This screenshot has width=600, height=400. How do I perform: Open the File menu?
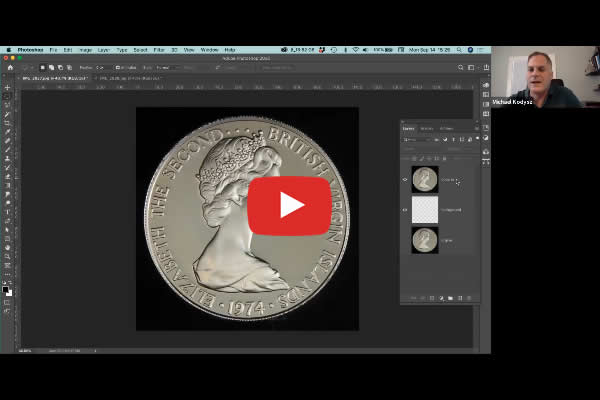[53, 50]
